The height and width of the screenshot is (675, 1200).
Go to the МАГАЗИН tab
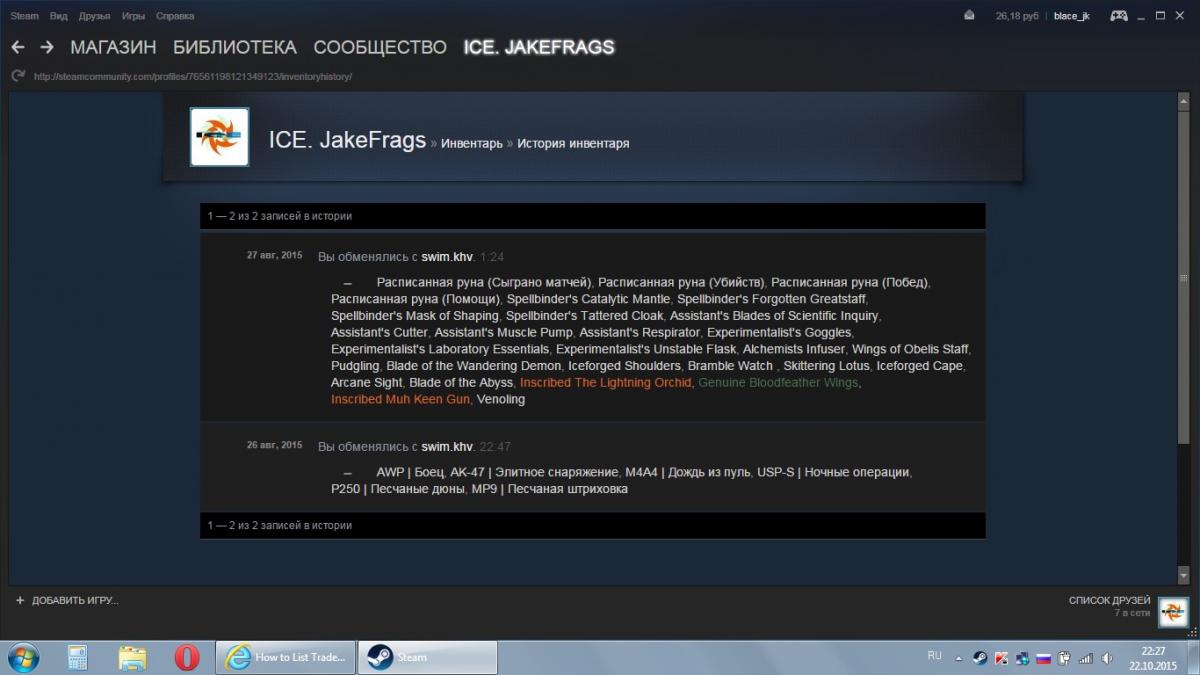click(113, 47)
